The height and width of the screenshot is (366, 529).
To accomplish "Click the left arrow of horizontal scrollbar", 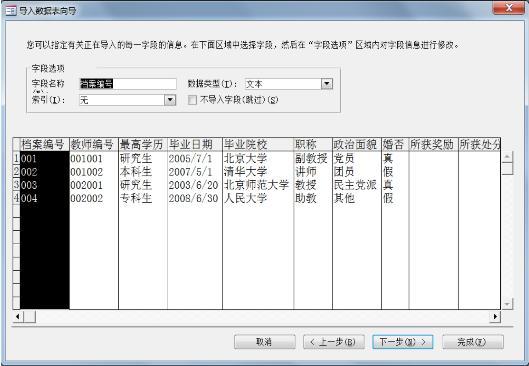I will 18,316.
